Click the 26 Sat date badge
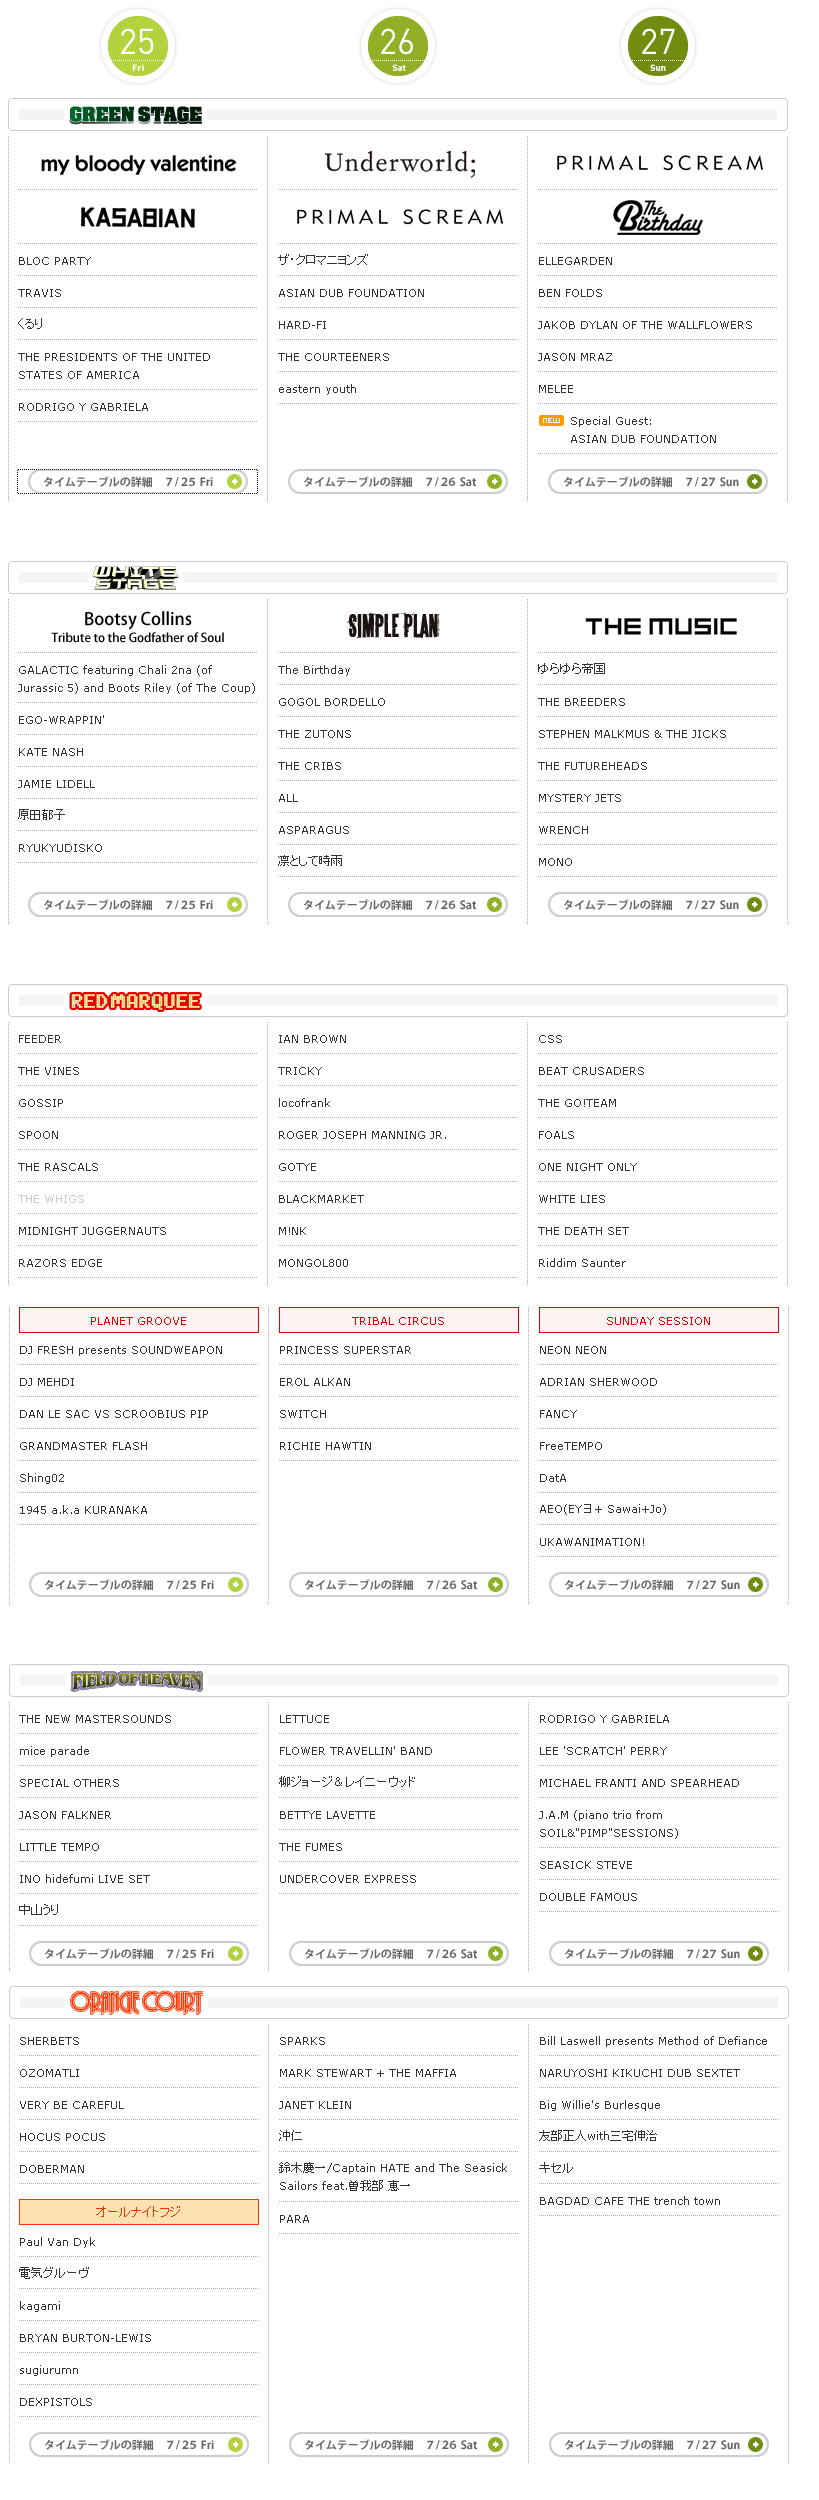 tap(398, 45)
